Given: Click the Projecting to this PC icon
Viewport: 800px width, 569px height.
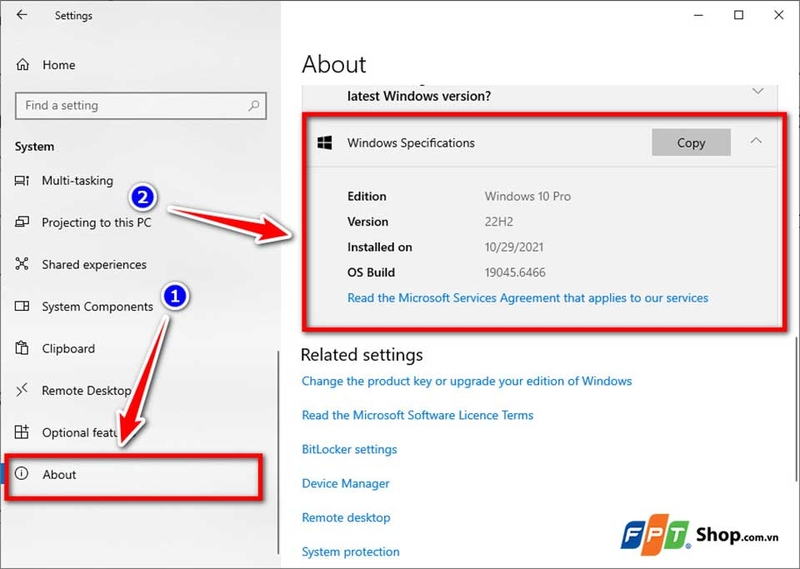Looking at the screenshot, I should pos(22,222).
